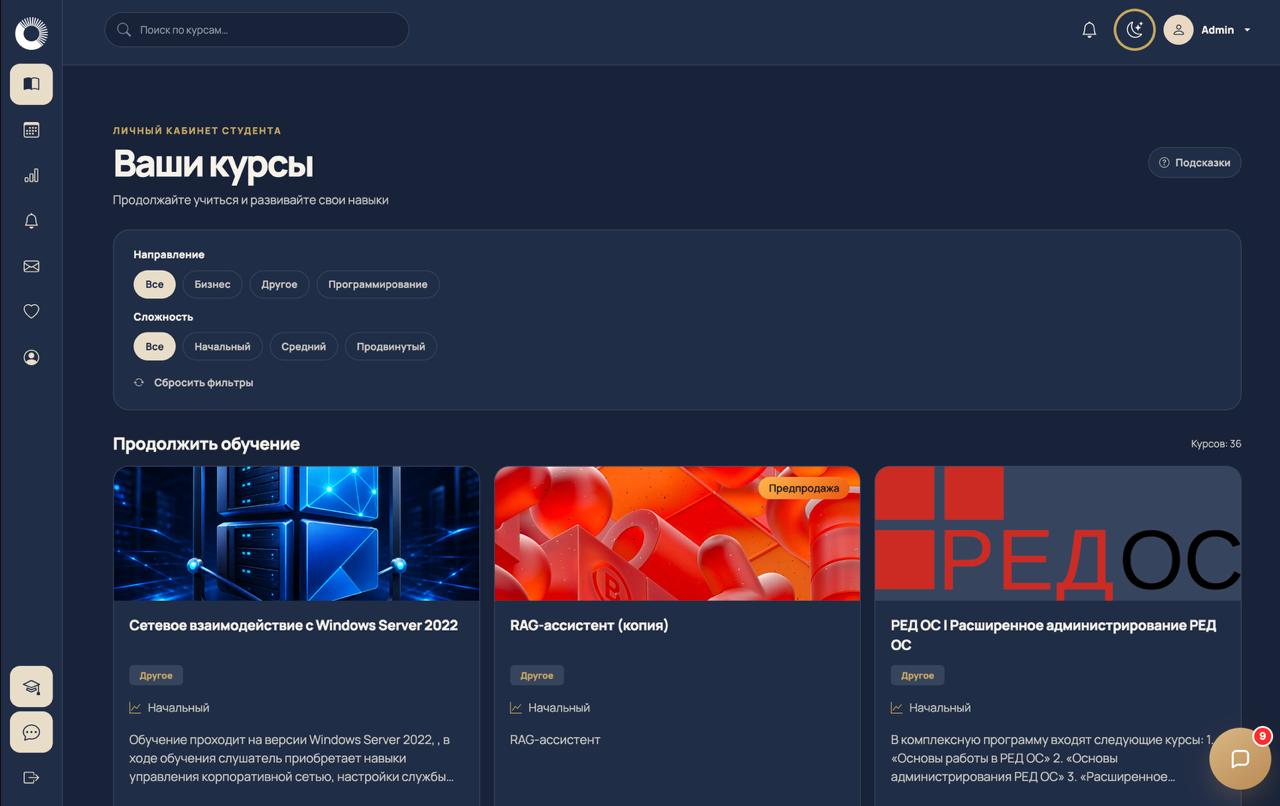
Task: Open the mail envelope icon in sidebar
Action: pos(31,266)
